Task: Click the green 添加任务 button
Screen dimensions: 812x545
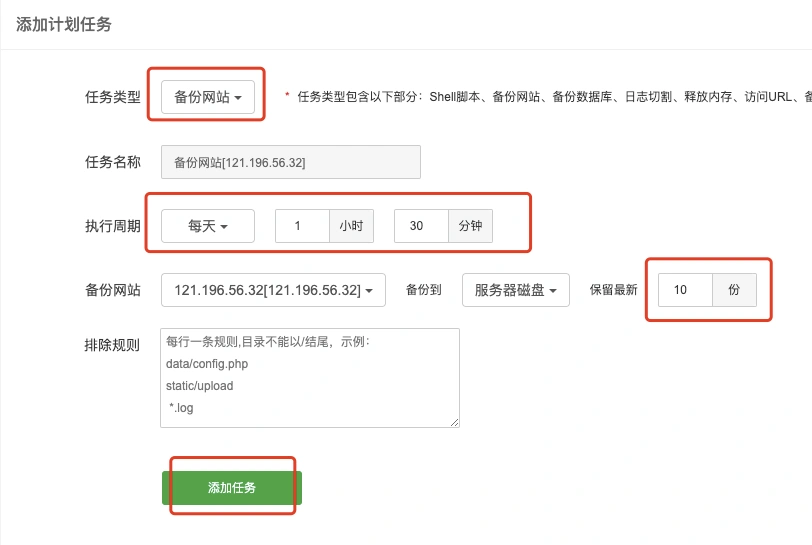Action: 232,487
